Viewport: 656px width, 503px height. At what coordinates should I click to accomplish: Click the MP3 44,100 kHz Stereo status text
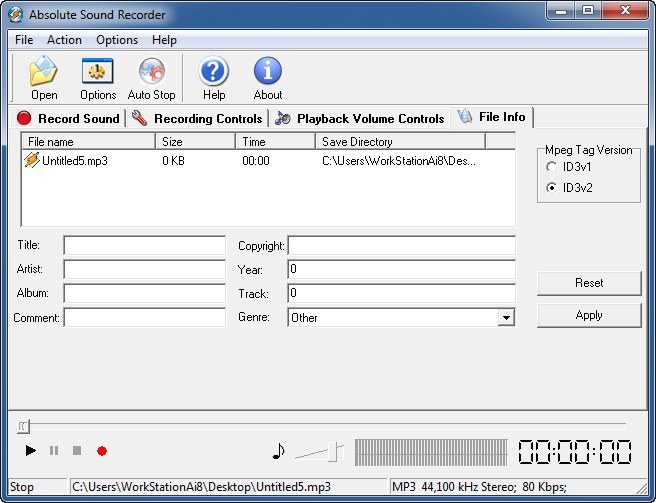[x=479, y=487]
